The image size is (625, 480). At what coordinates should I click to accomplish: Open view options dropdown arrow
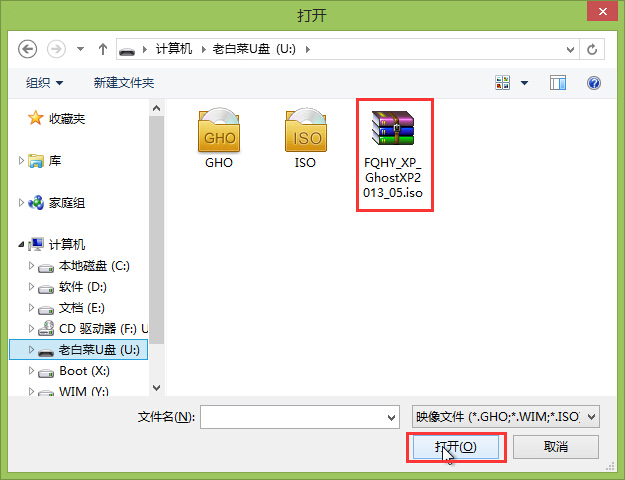[525, 83]
